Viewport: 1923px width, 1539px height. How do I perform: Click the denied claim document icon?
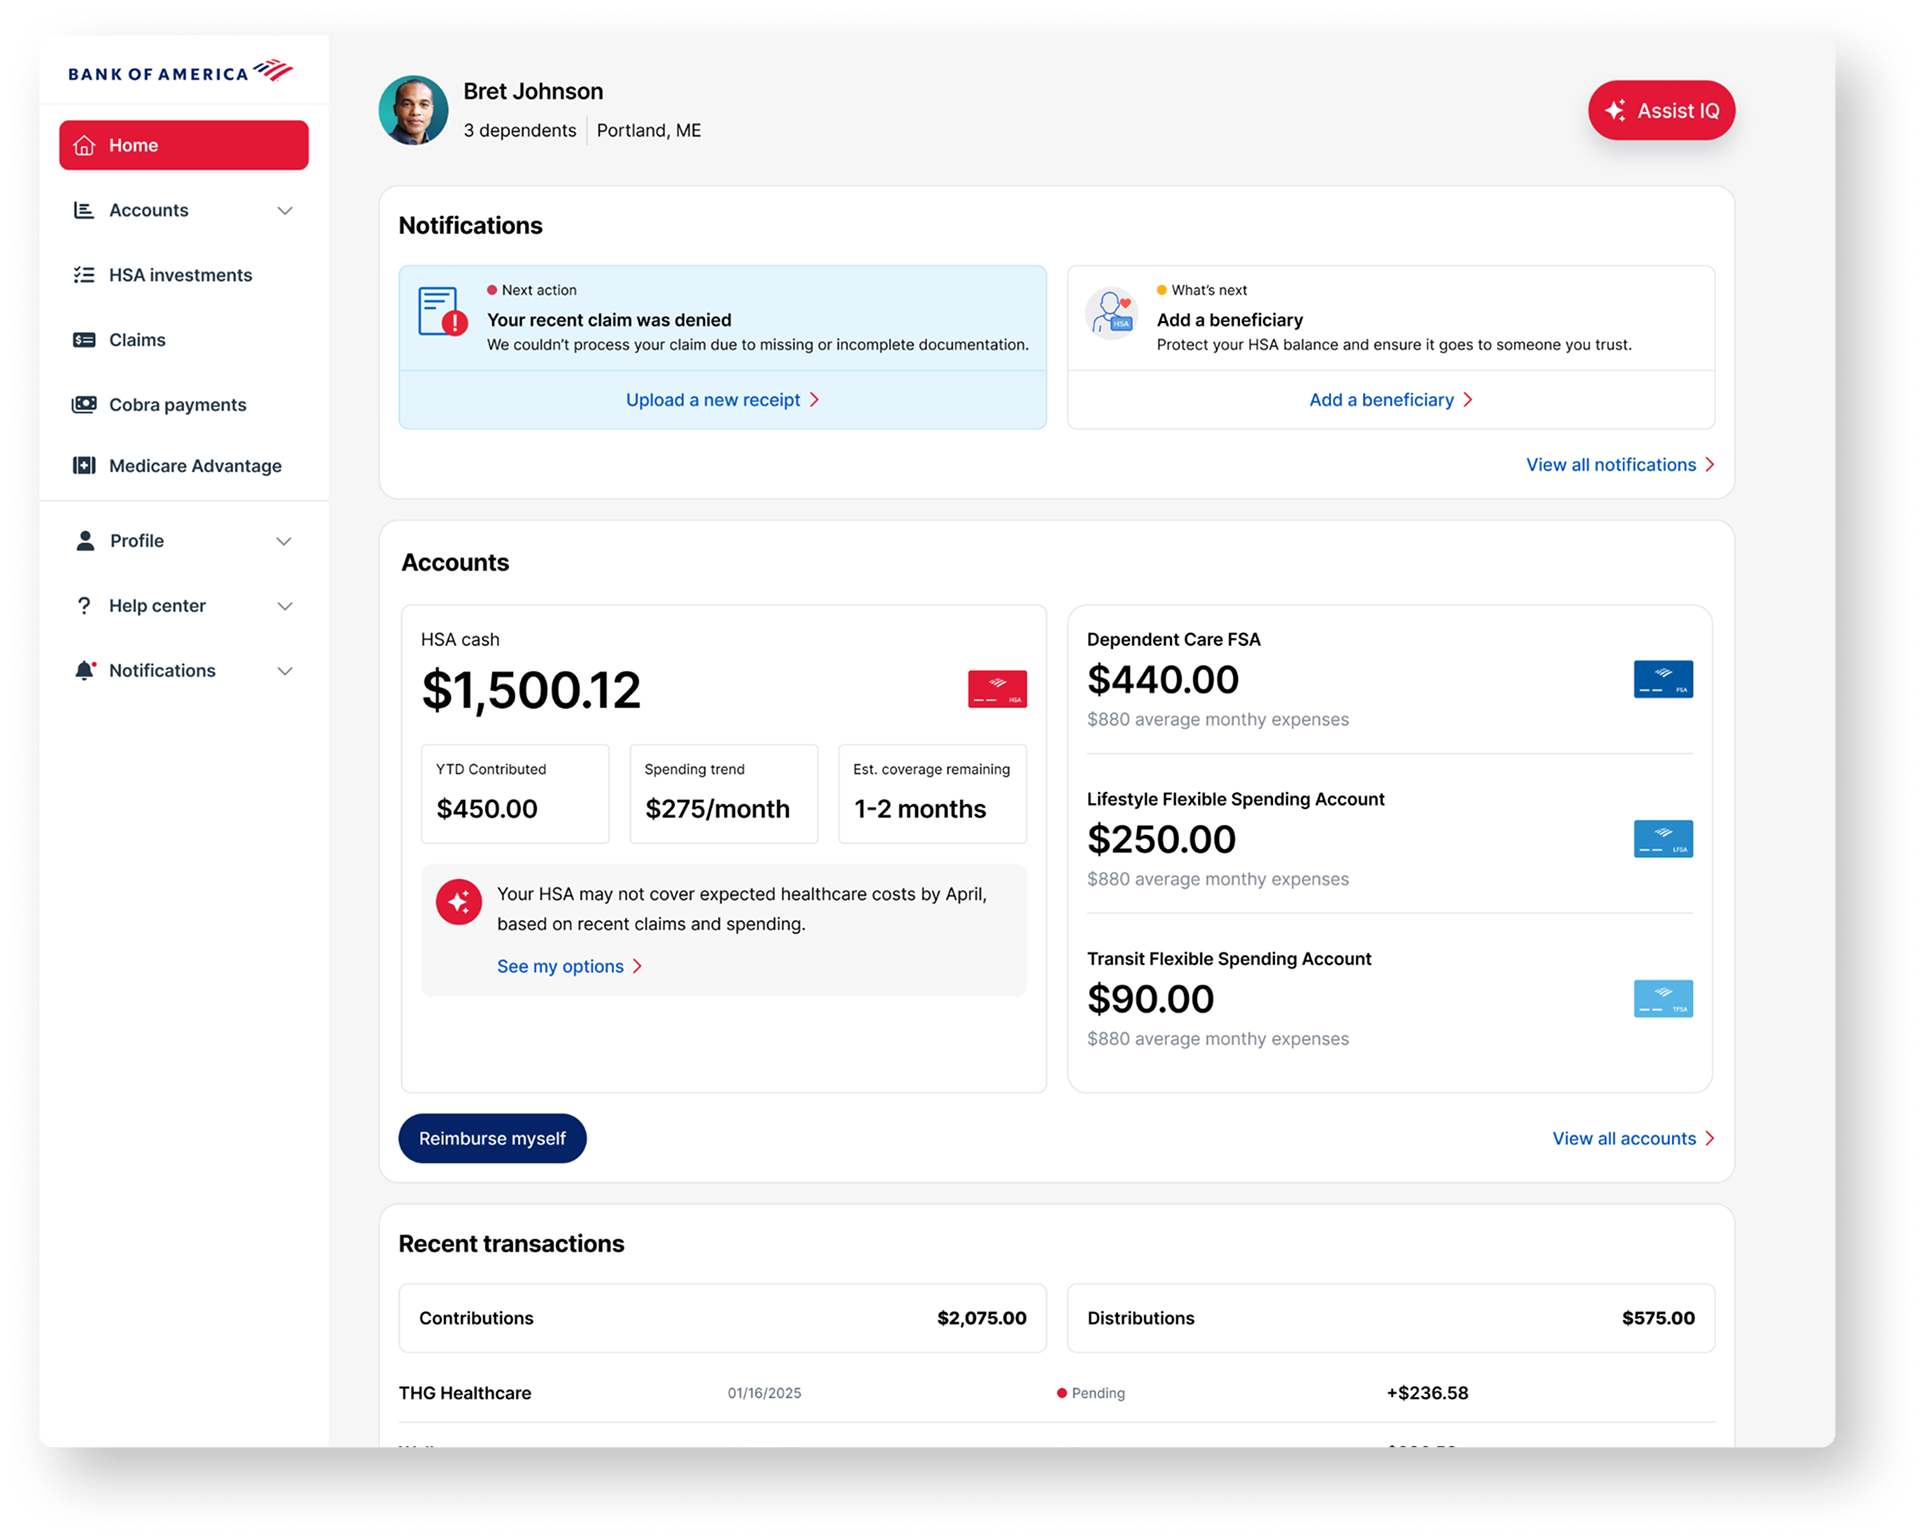pos(440,311)
